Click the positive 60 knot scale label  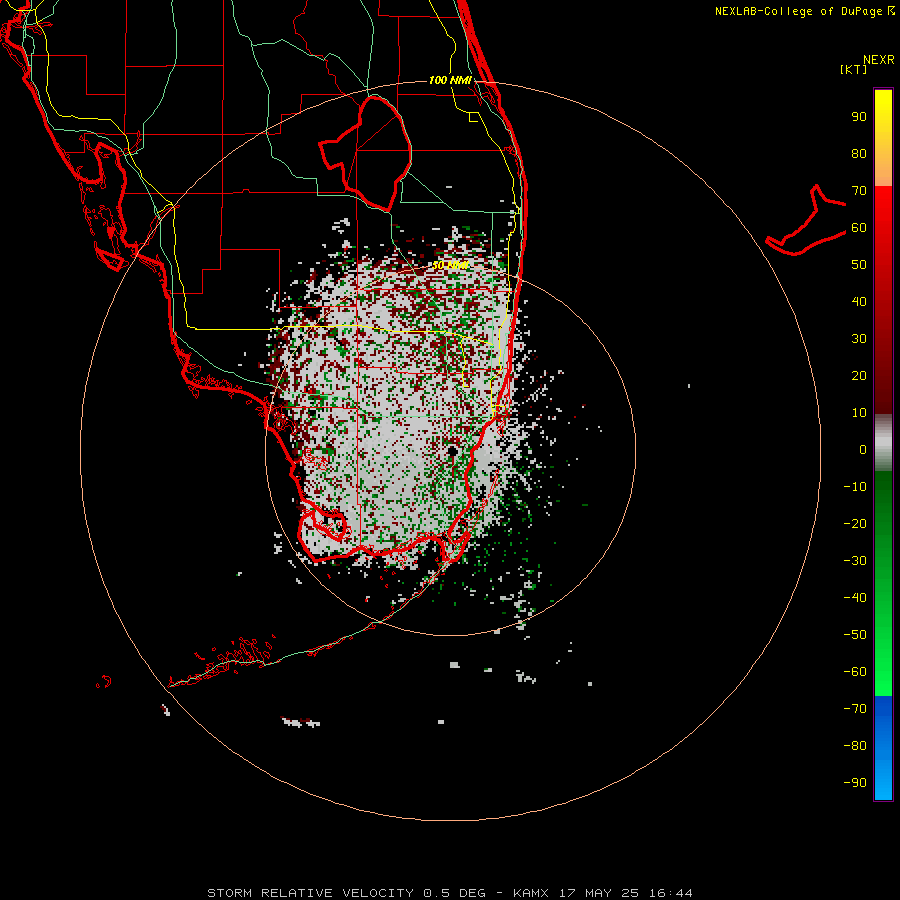point(859,227)
